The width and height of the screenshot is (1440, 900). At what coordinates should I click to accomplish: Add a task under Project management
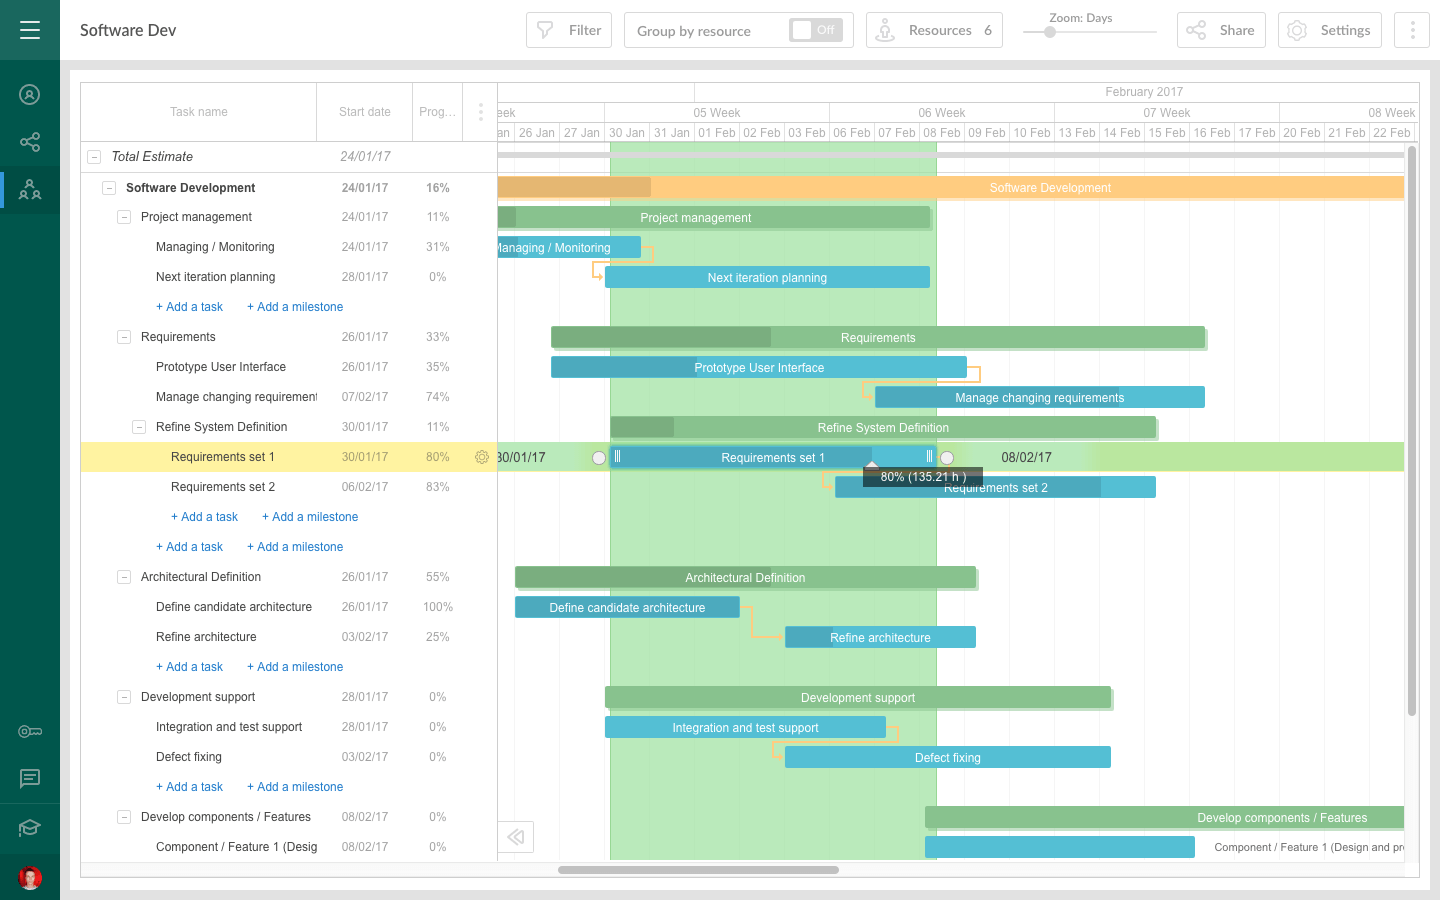190,306
